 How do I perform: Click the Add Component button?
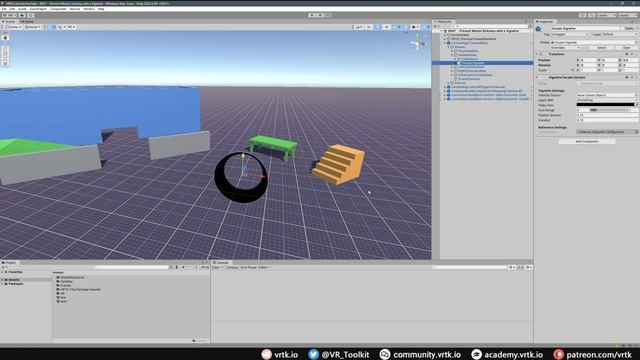click(587, 142)
